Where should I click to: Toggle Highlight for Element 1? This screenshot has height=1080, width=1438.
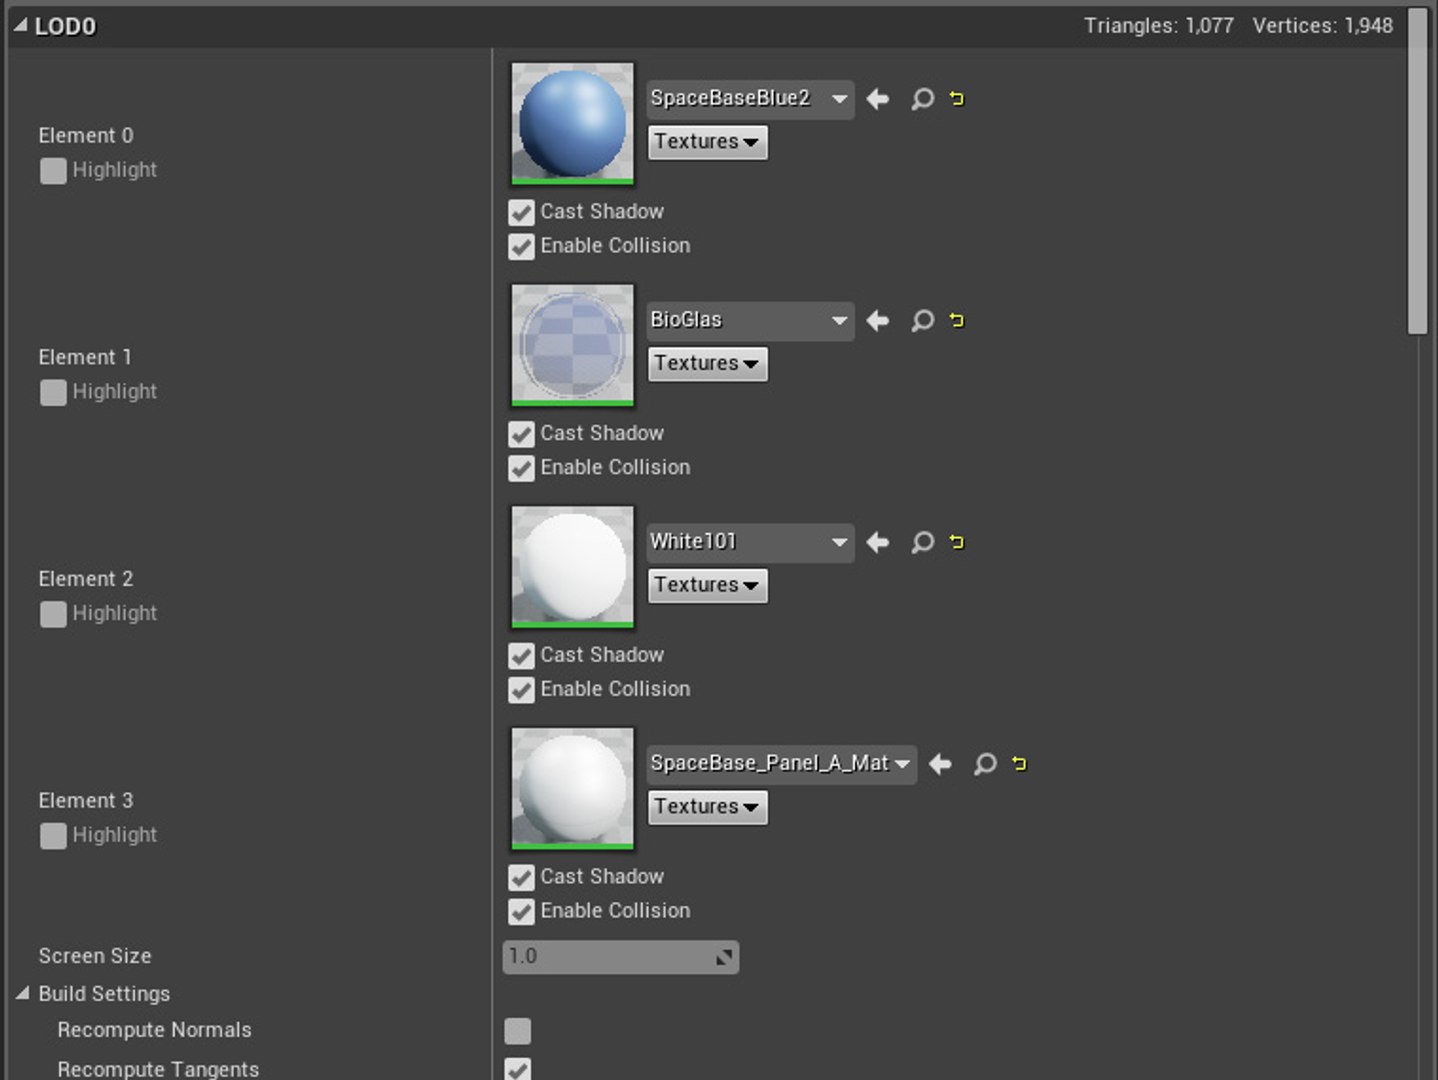[53, 393]
